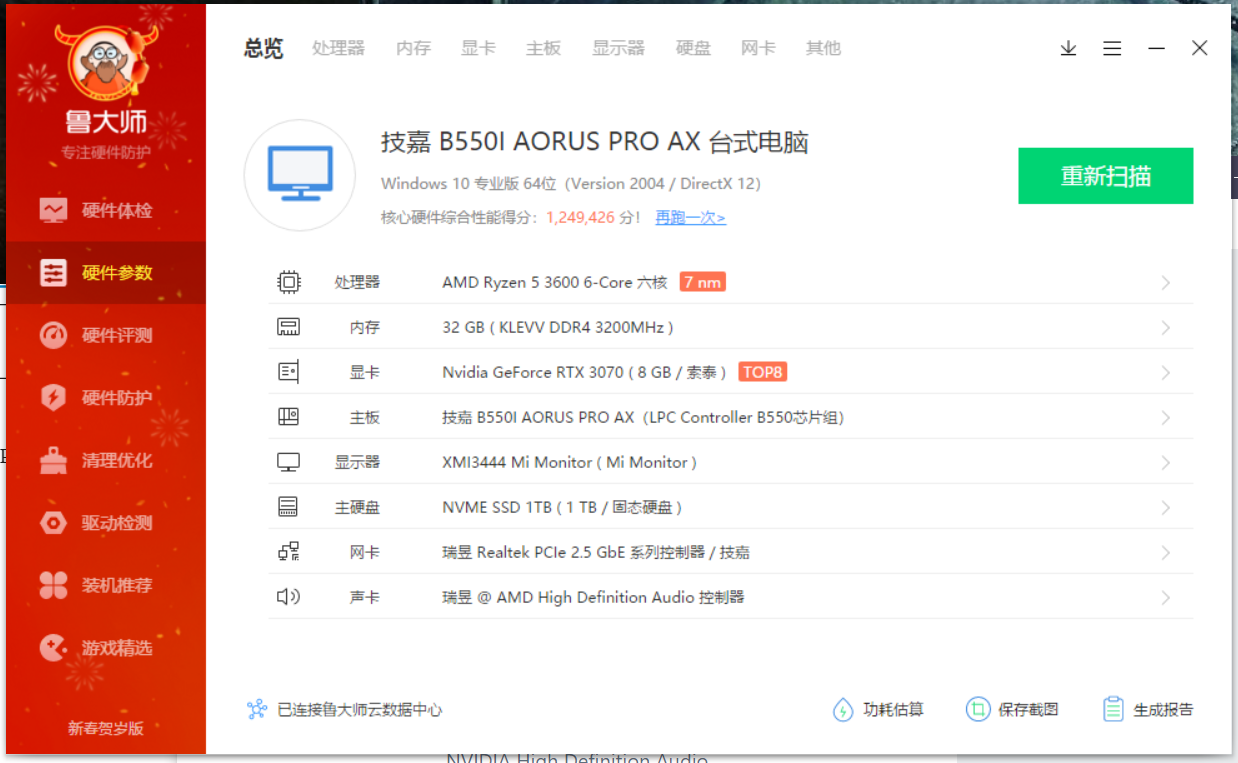Switch to the 其他 tab
1238x763 pixels.
[x=823, y=48]
